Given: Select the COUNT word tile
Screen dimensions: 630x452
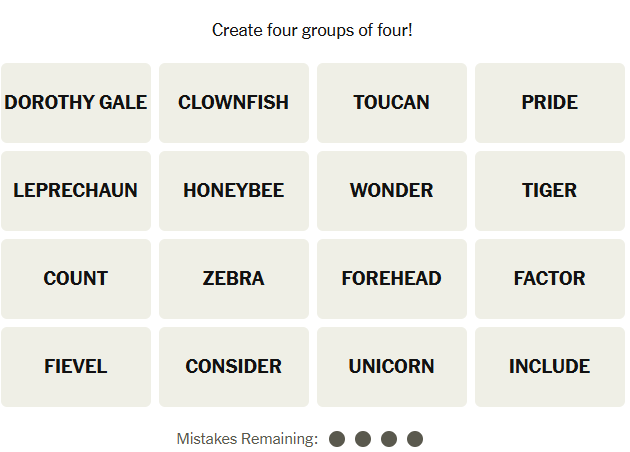Looking at the screenshot, I should (76, 279).
